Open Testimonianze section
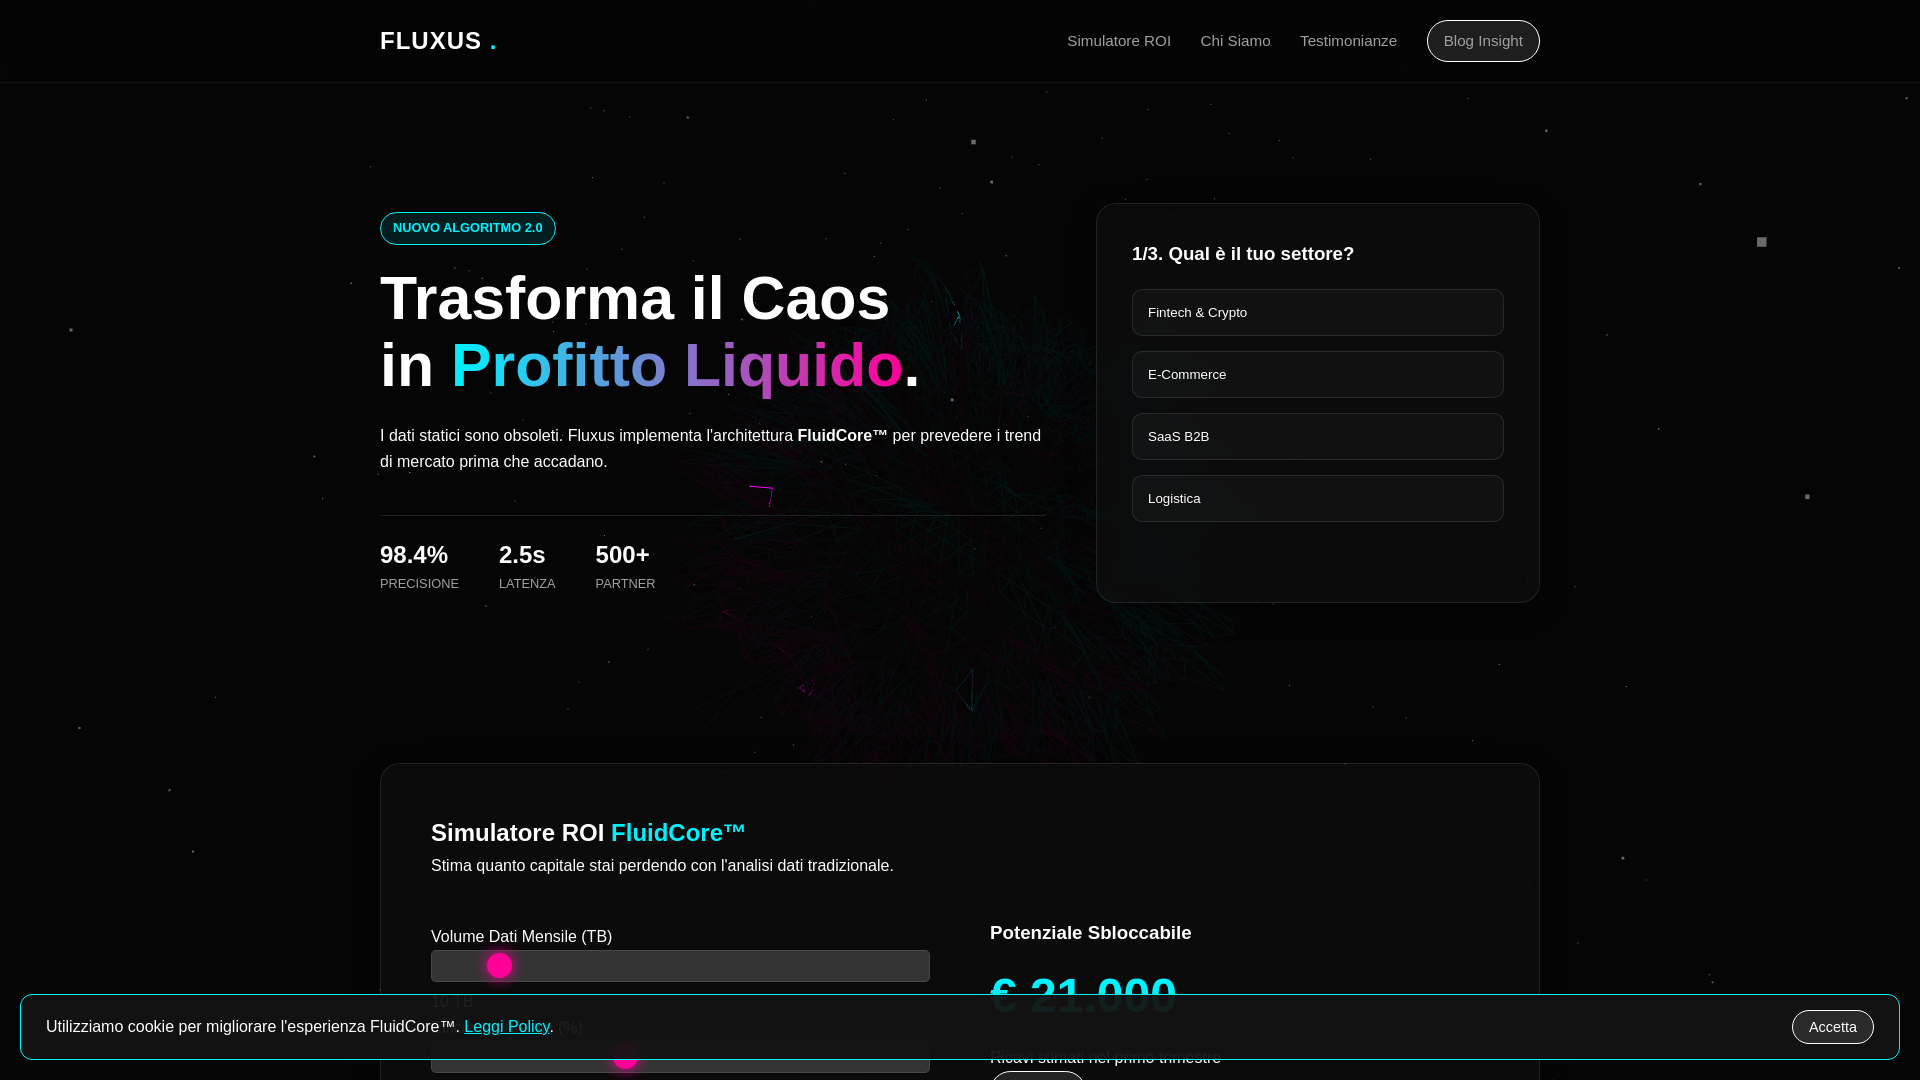This screenshot has height=1080, width=1920. click(x=1348, y=41)
